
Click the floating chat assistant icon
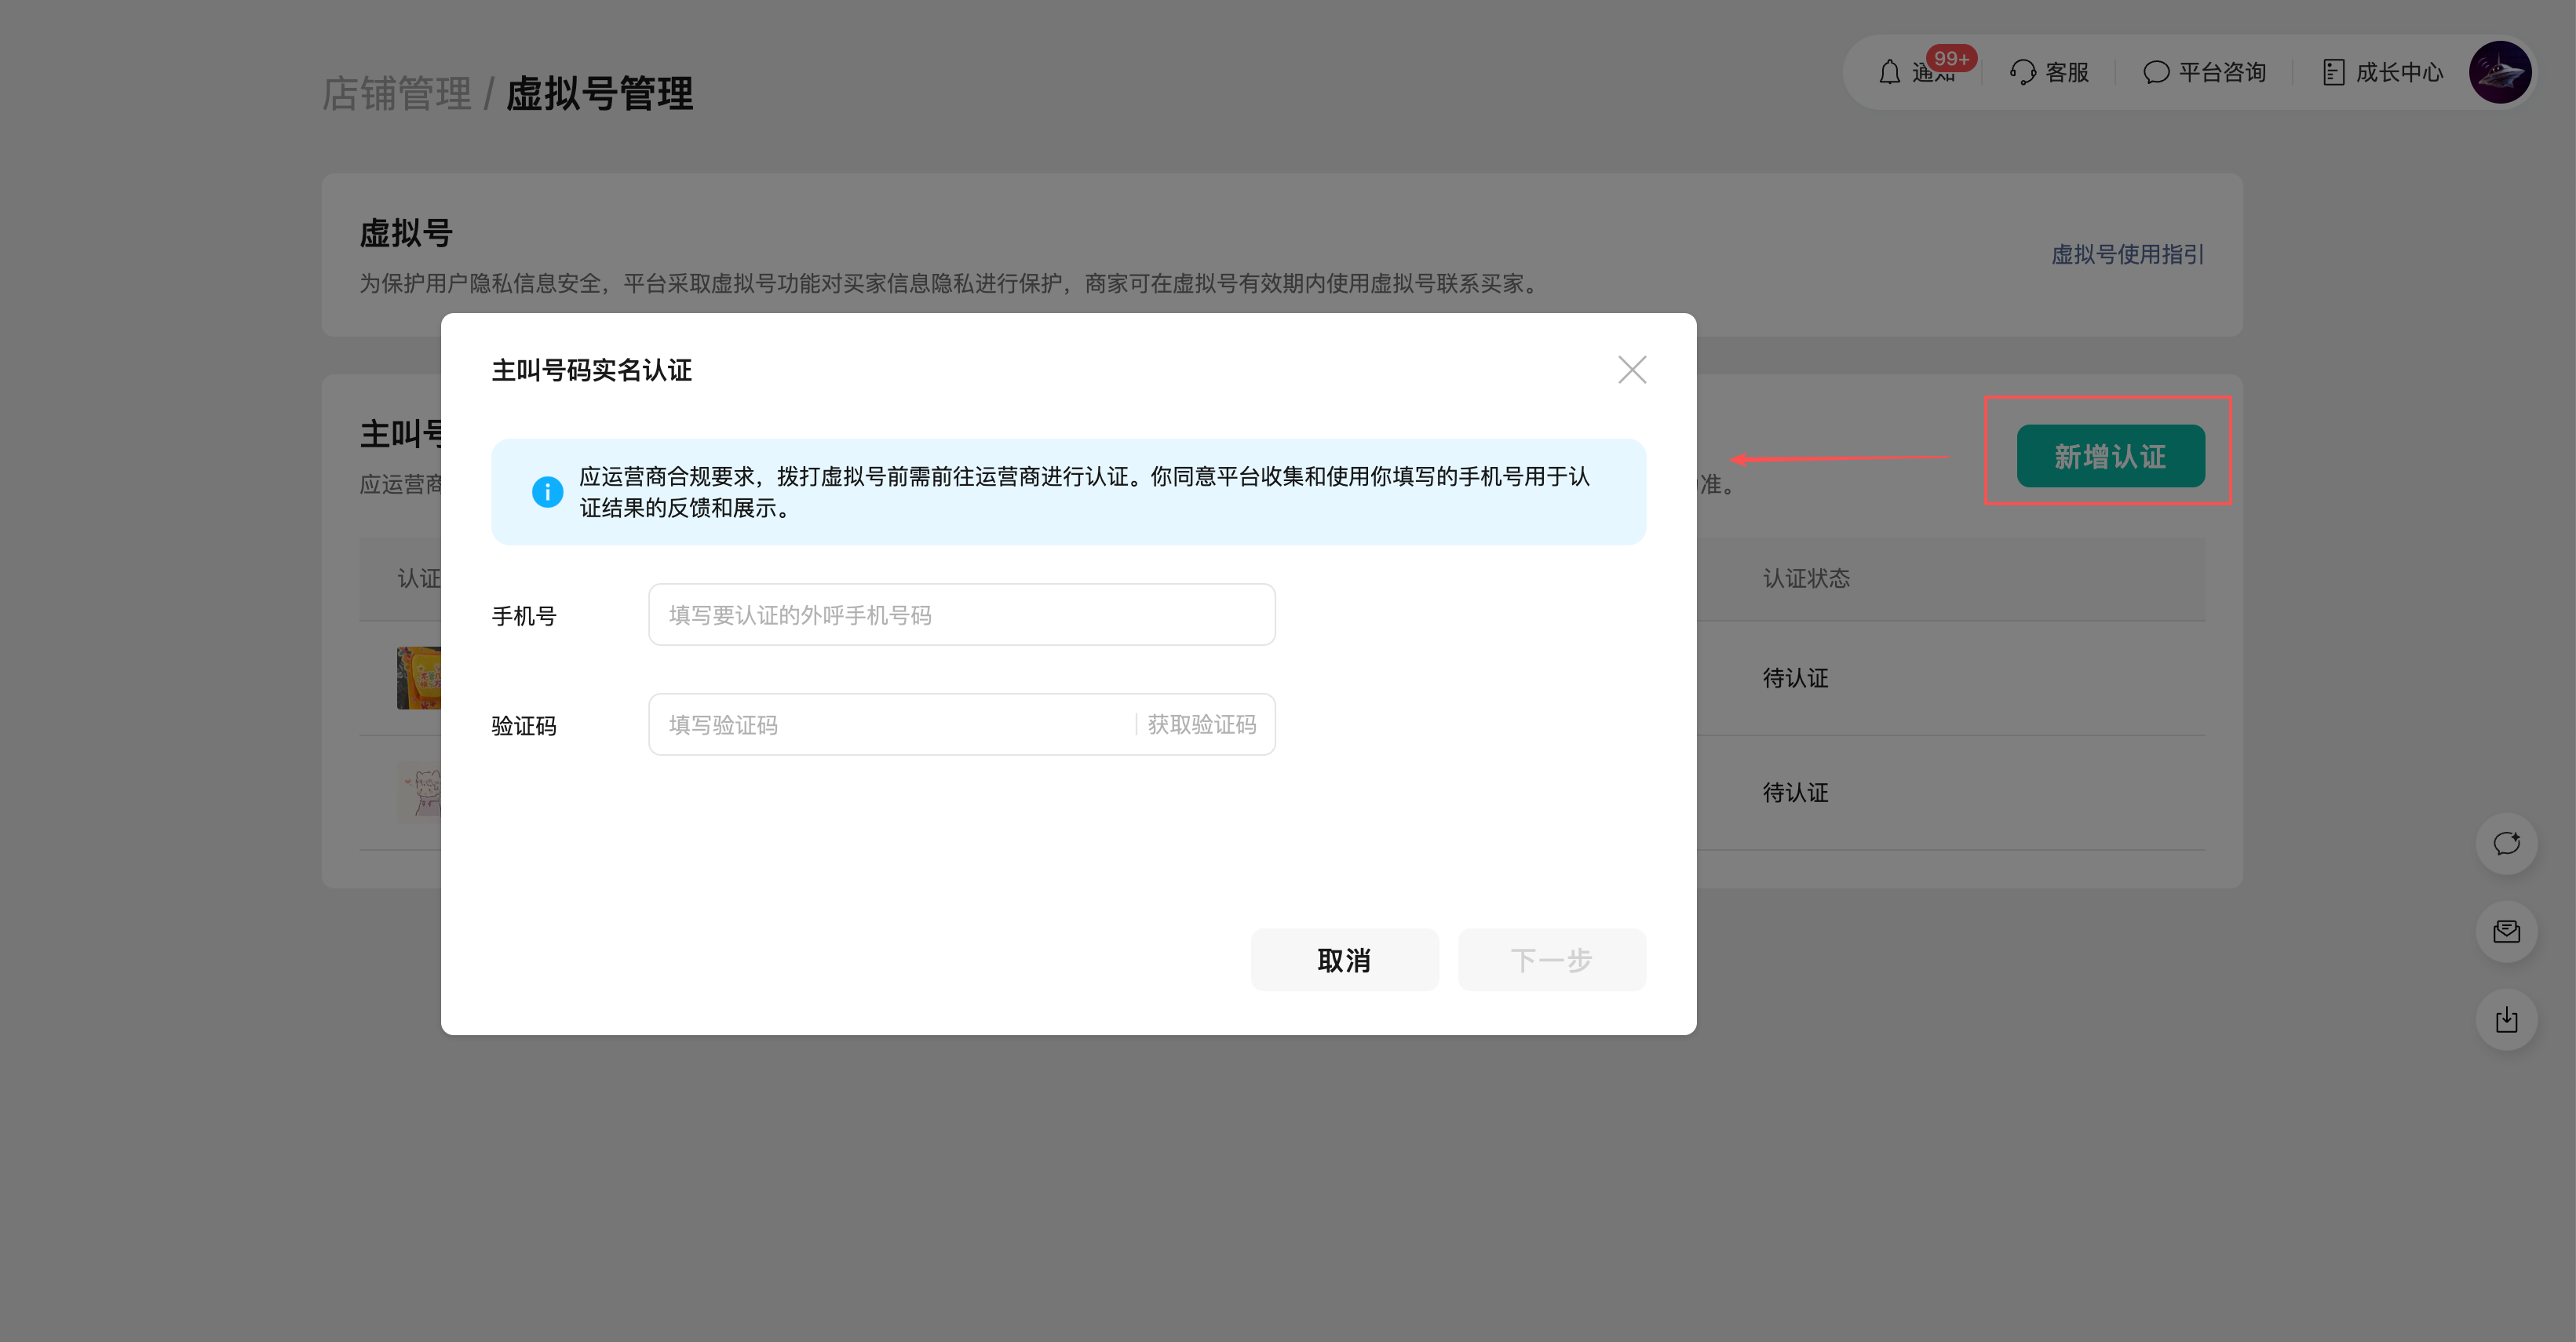[2506, 844]
